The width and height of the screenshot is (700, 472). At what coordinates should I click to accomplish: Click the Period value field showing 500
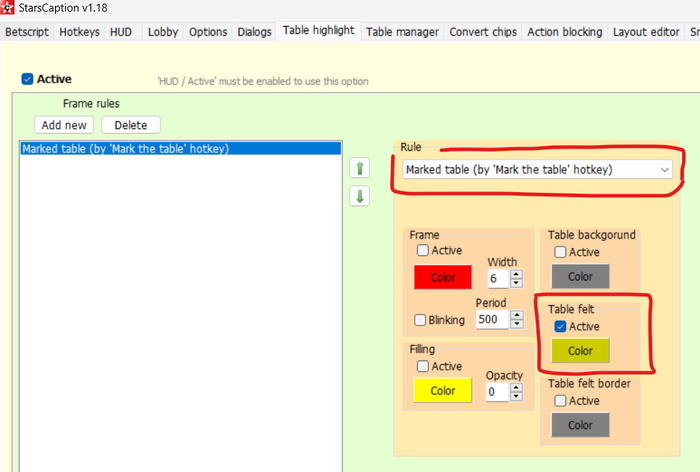pyautogui.click(x=493, y=320)
